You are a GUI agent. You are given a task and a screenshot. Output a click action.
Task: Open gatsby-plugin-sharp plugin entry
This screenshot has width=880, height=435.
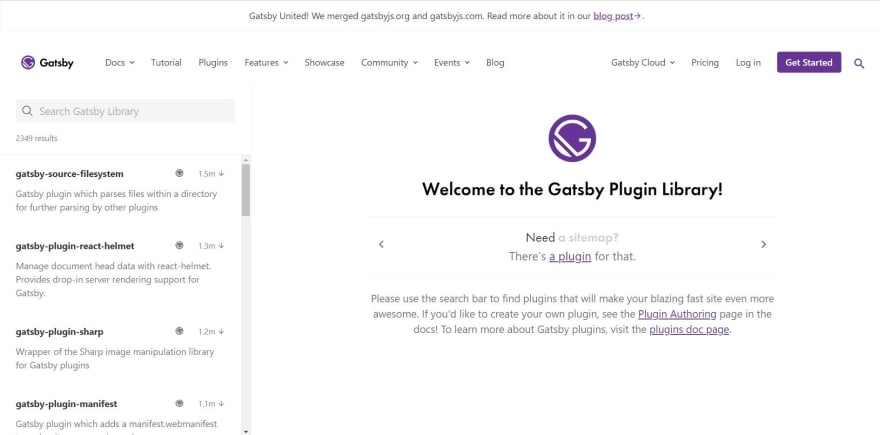coord(59,332)
